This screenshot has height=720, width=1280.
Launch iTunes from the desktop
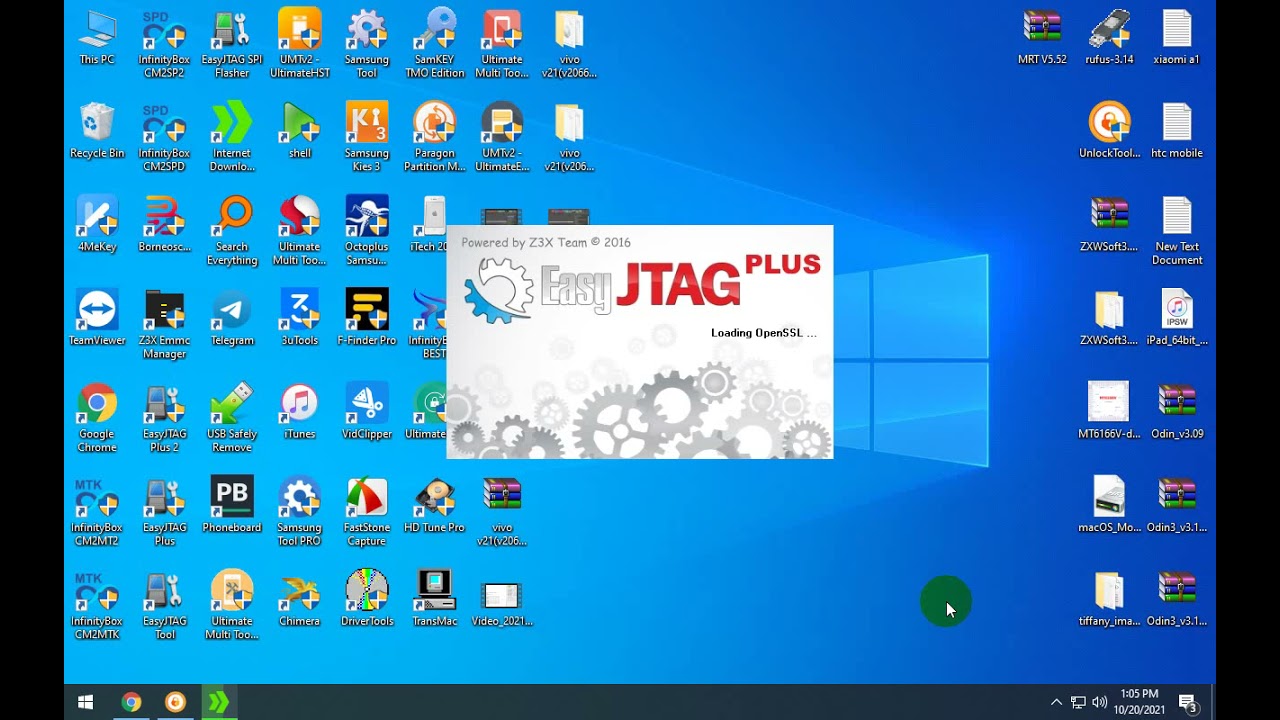(x=299, y=412)
